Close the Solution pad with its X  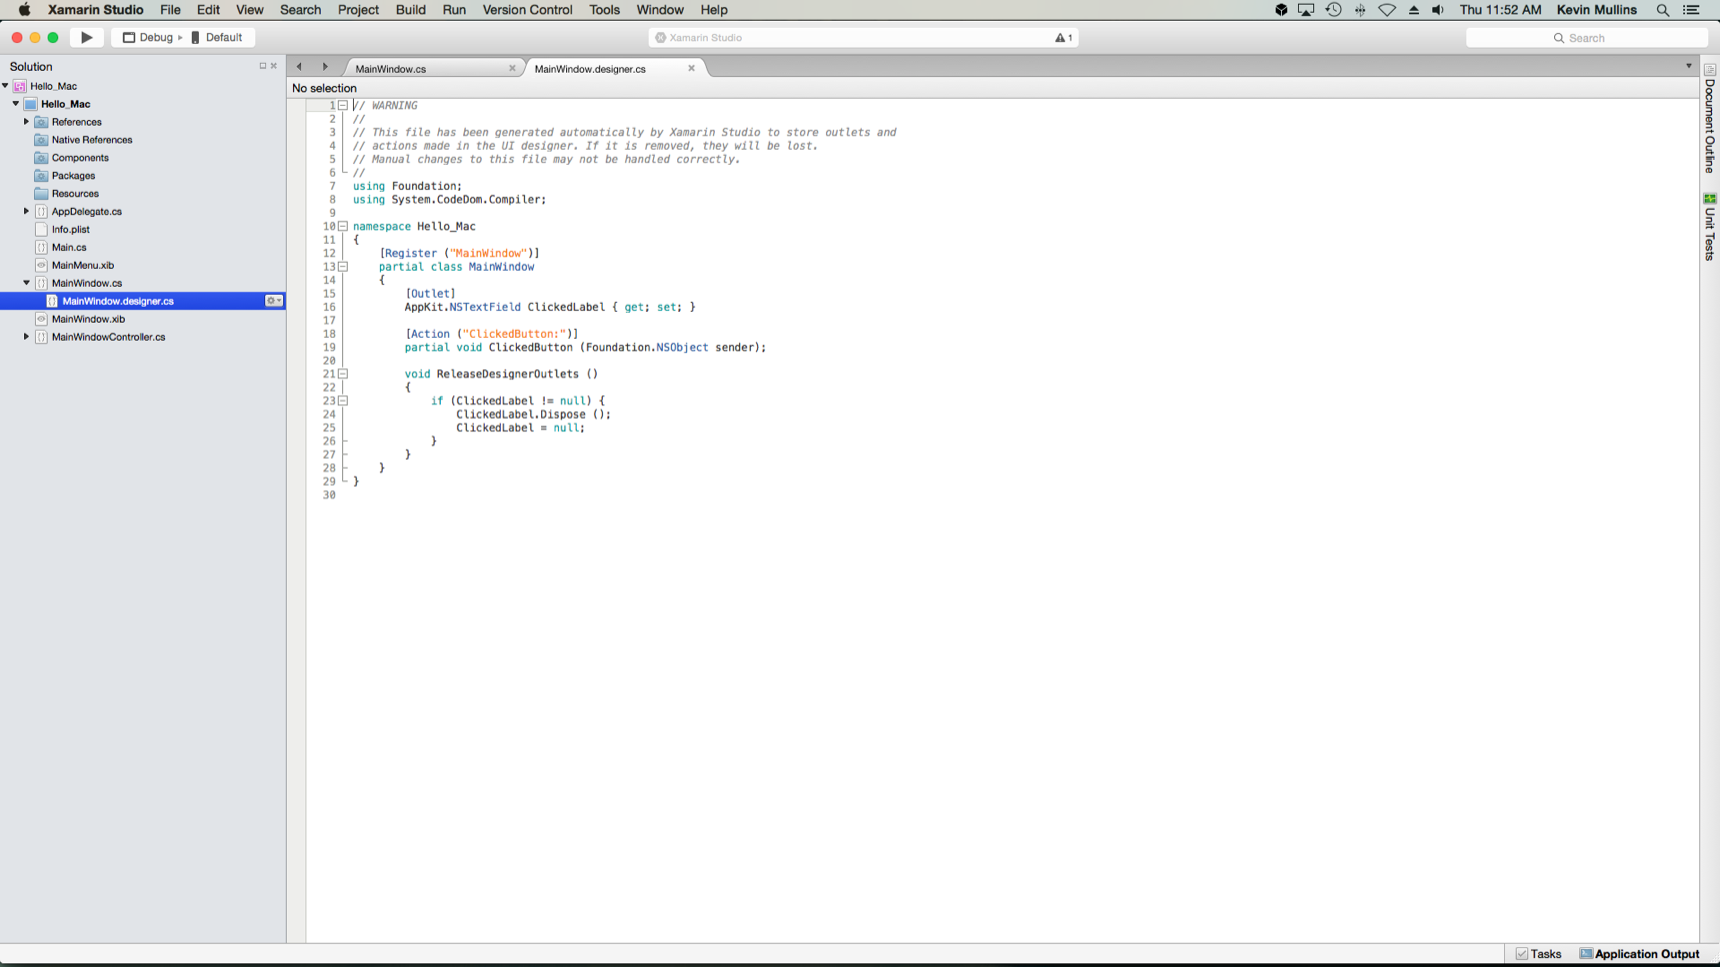point(274,66)
